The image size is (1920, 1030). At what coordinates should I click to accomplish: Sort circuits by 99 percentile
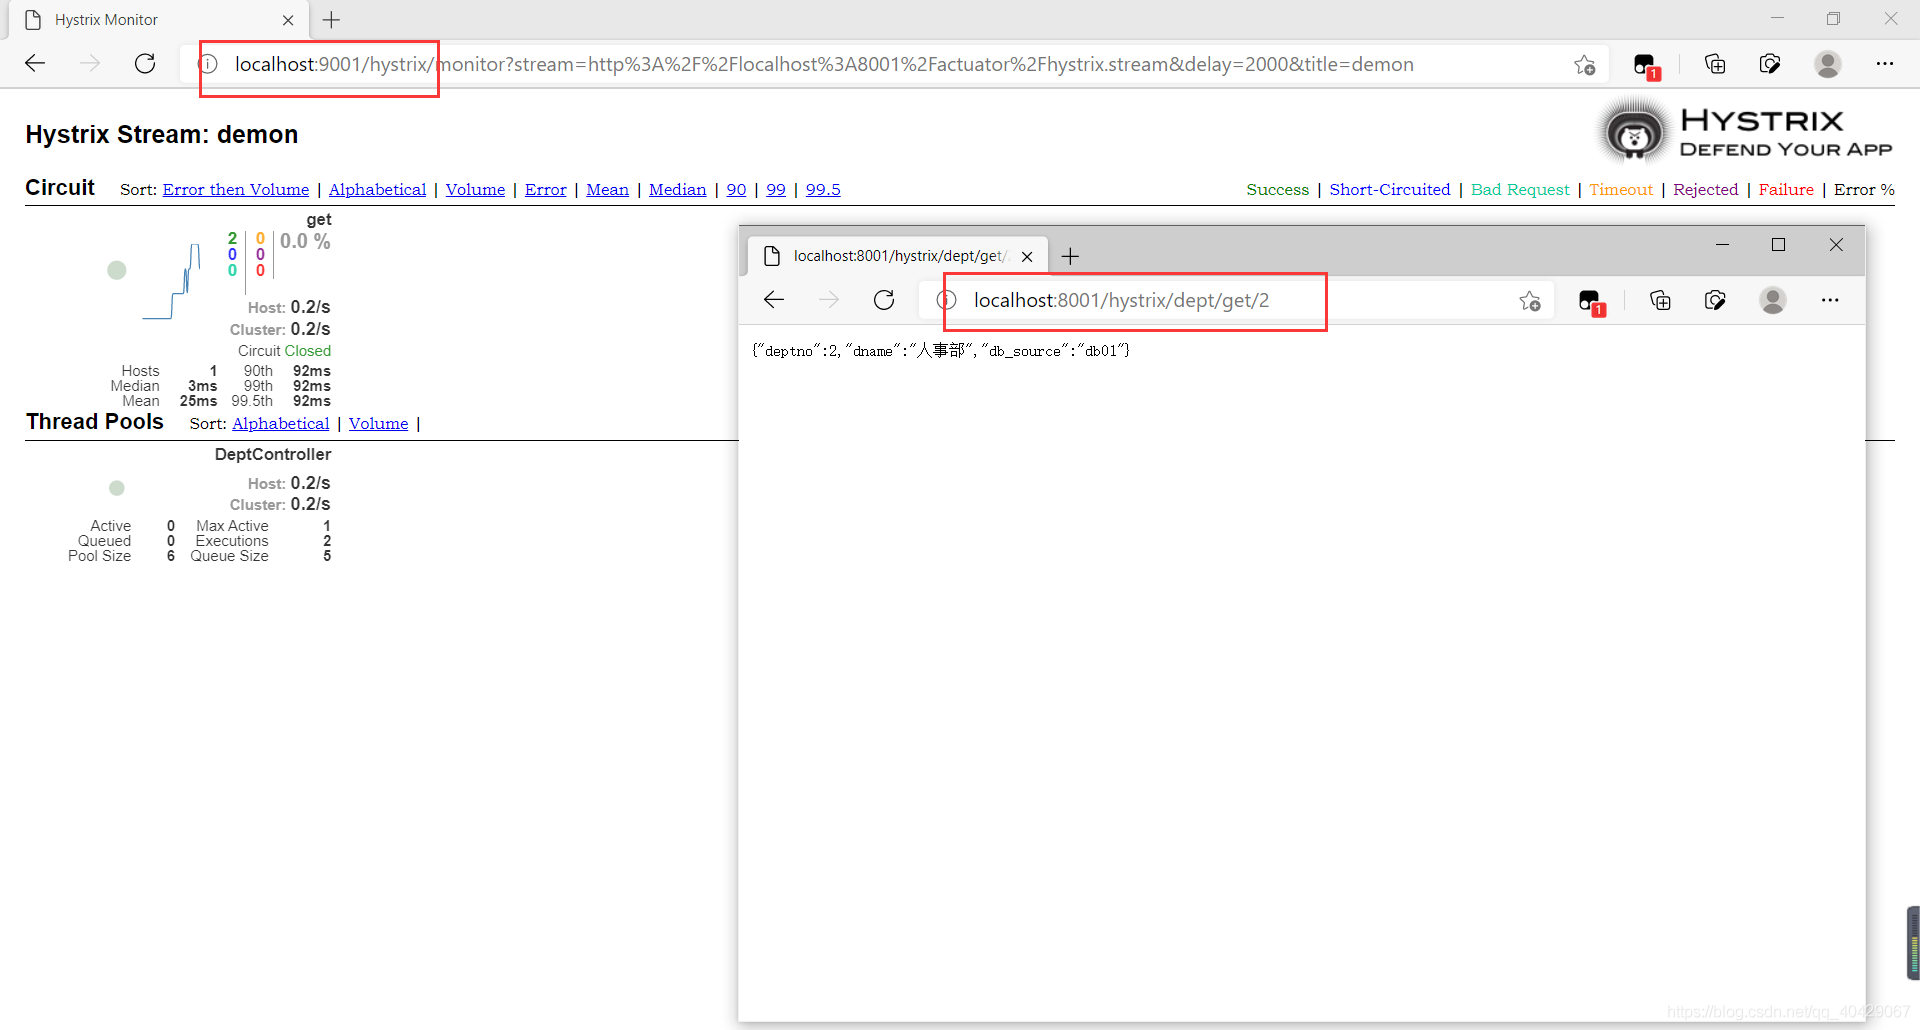(776, 190)
